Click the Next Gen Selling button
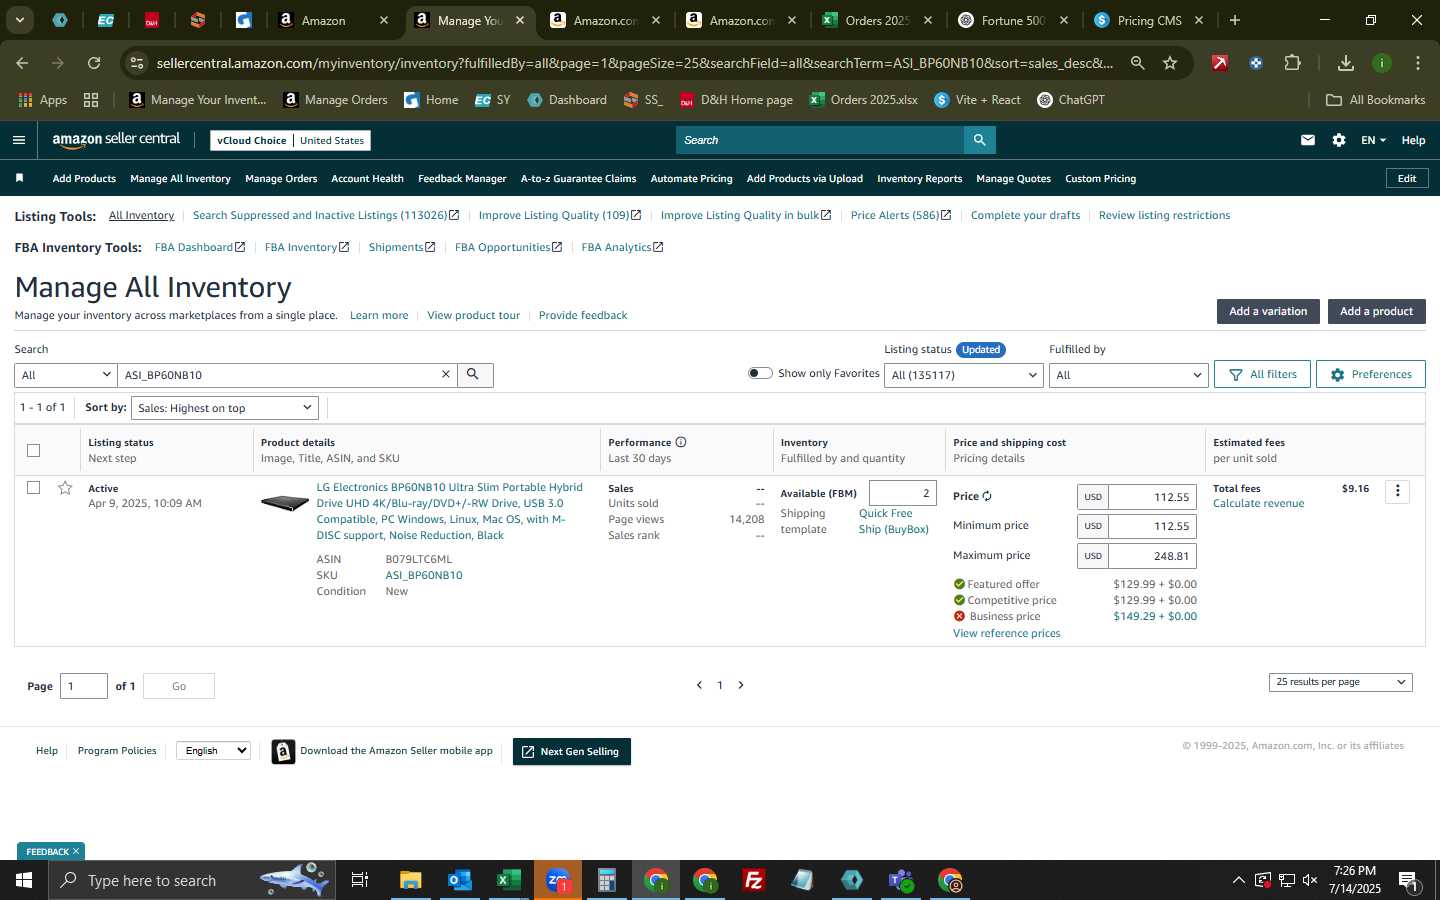This screenshot has width=1440, height=900. [x=571, y=751]
